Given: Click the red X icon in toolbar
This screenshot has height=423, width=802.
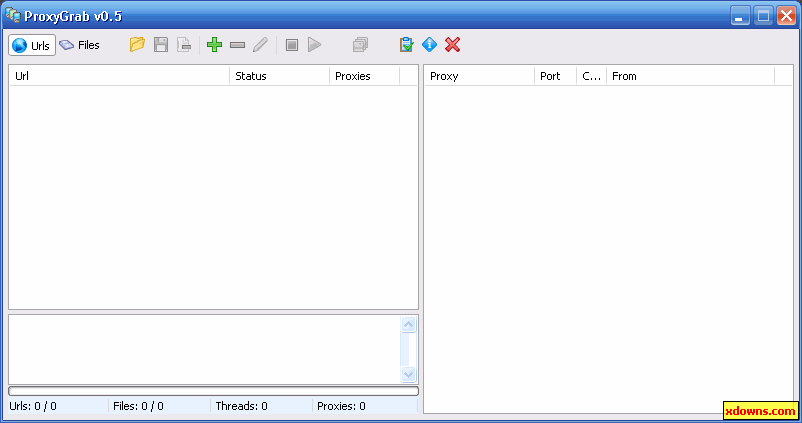Looking at the screenshot, I should click(x=452, y=44).
